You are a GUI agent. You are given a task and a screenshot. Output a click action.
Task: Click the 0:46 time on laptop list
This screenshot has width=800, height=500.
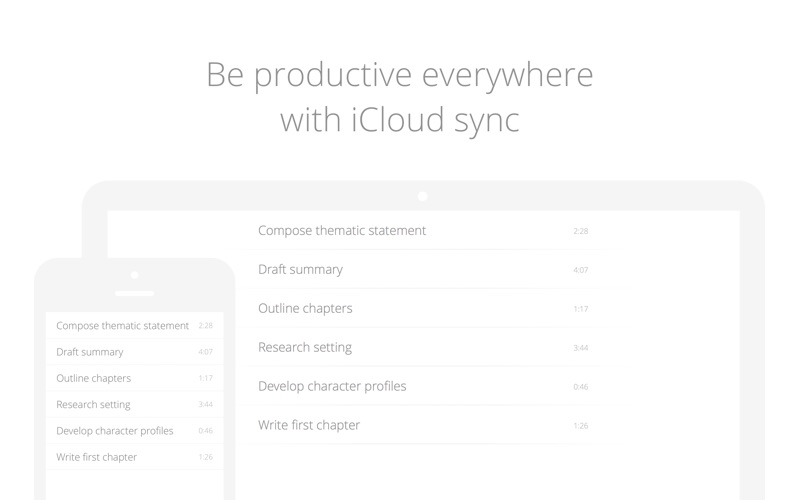581,387
